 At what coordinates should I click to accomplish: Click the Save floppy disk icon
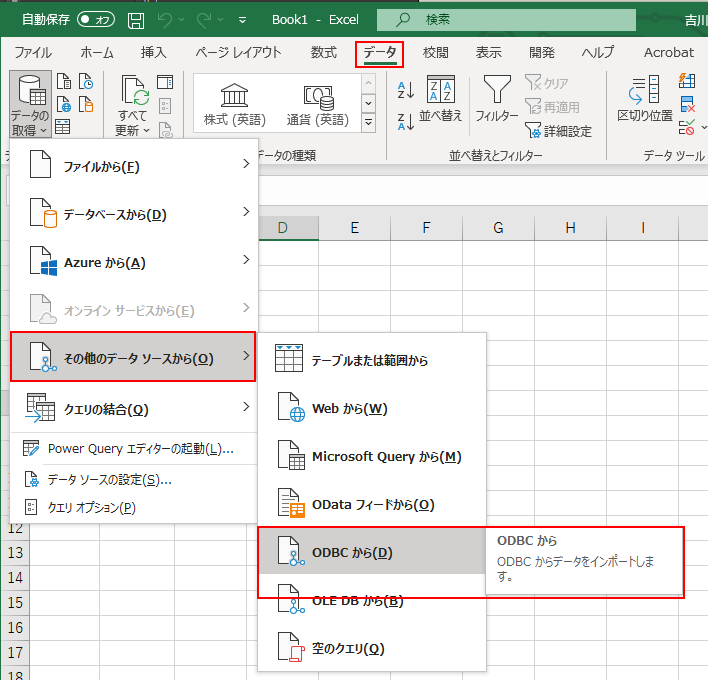click(x=136, y=20)
